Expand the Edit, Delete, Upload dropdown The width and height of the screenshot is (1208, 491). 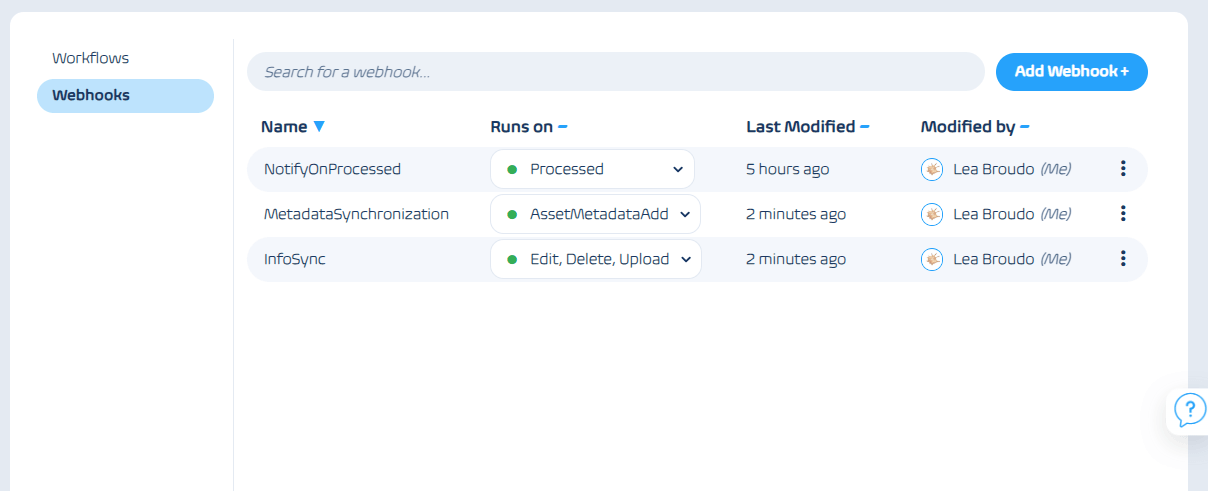point(595,259)
